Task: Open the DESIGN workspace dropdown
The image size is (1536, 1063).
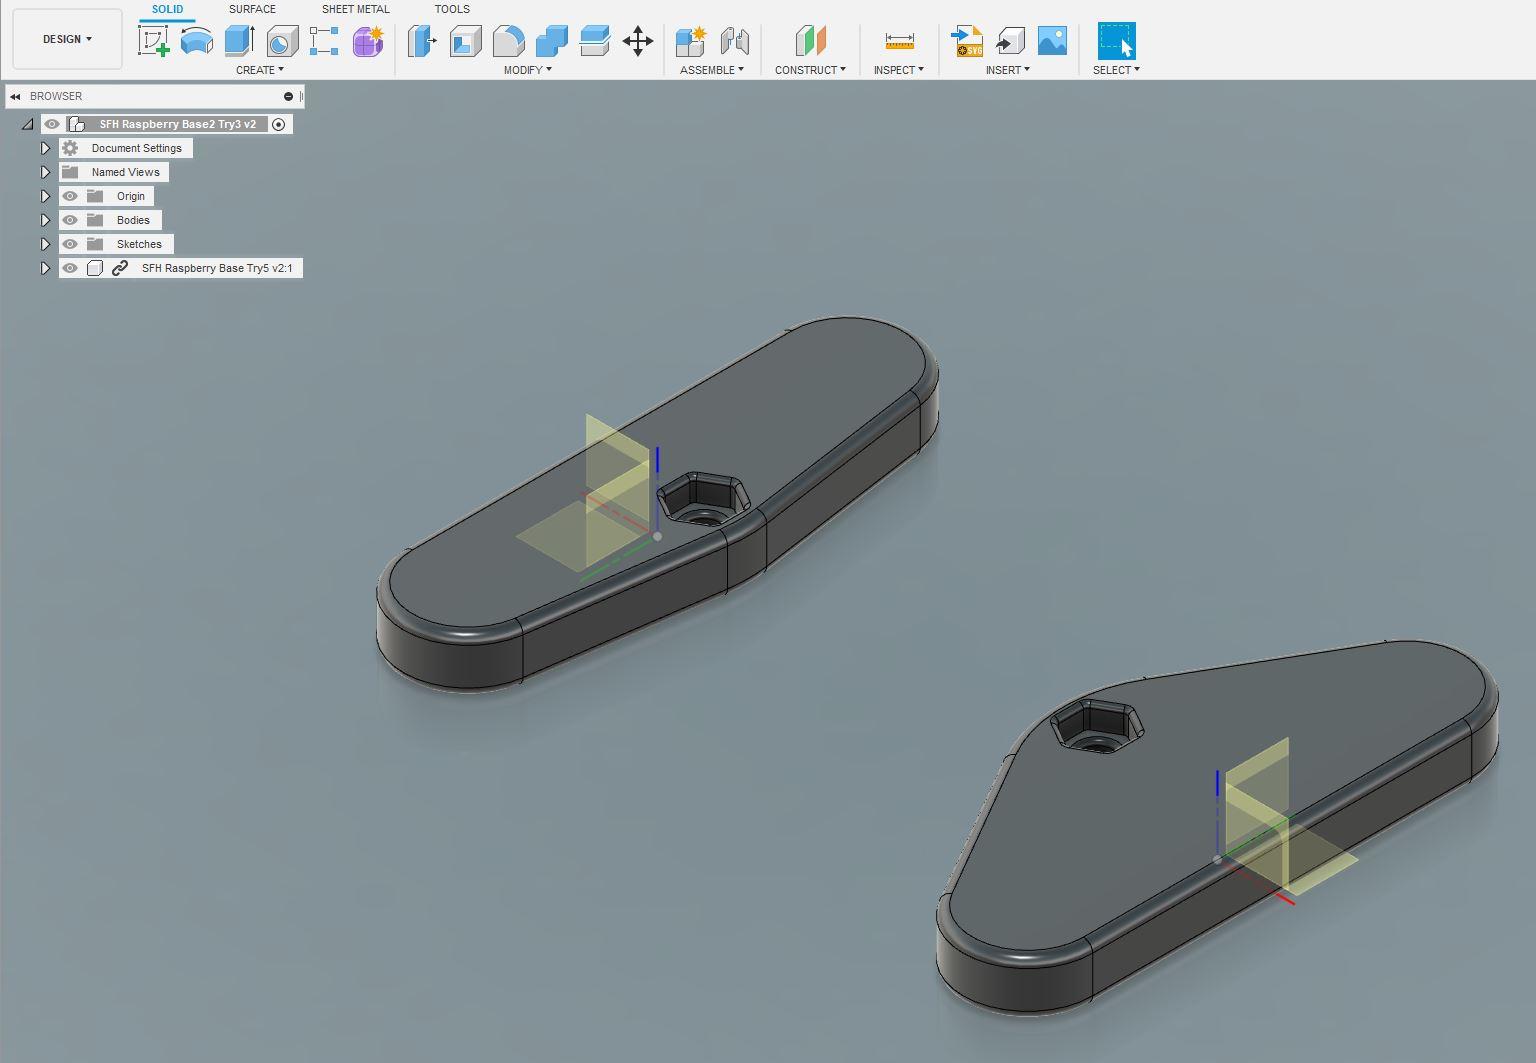Action: (67, 39)
